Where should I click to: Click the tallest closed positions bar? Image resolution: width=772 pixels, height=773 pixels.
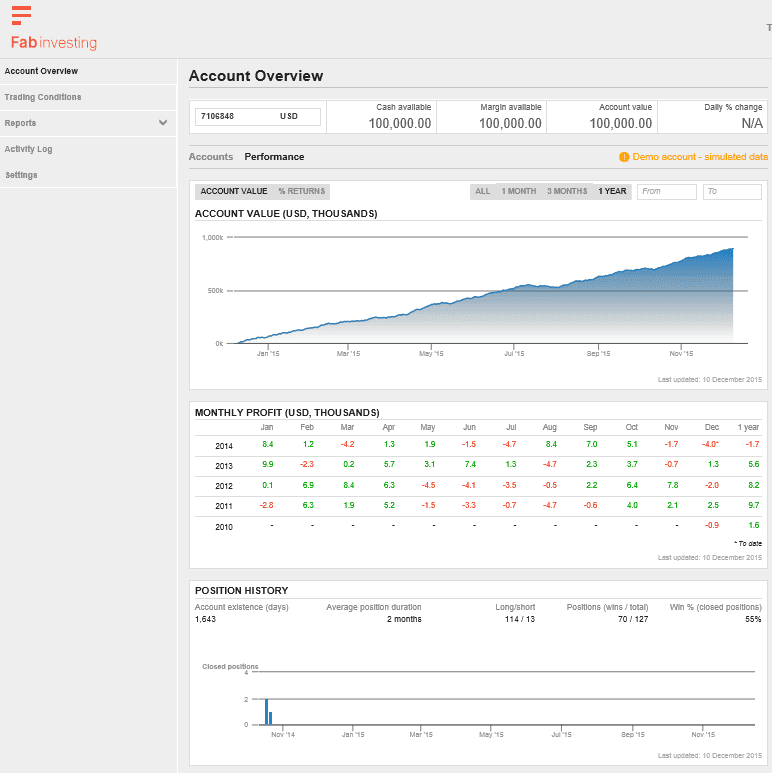coord(266,711)
